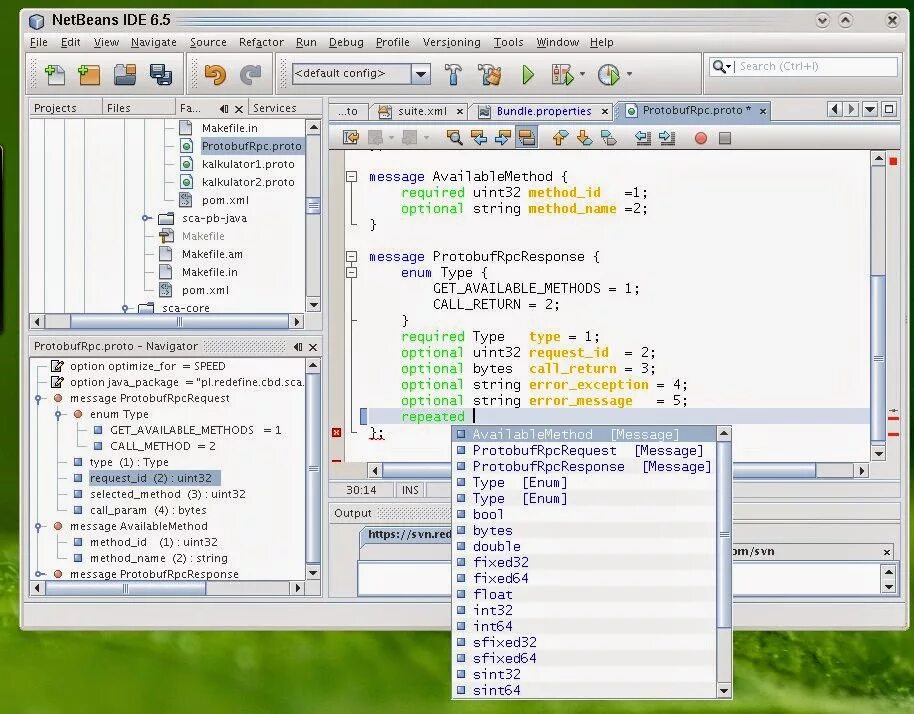This screenshot has width=914, height=714.
Task: Choose sint64 from the completion list
Action: click(x=585, y=690)
